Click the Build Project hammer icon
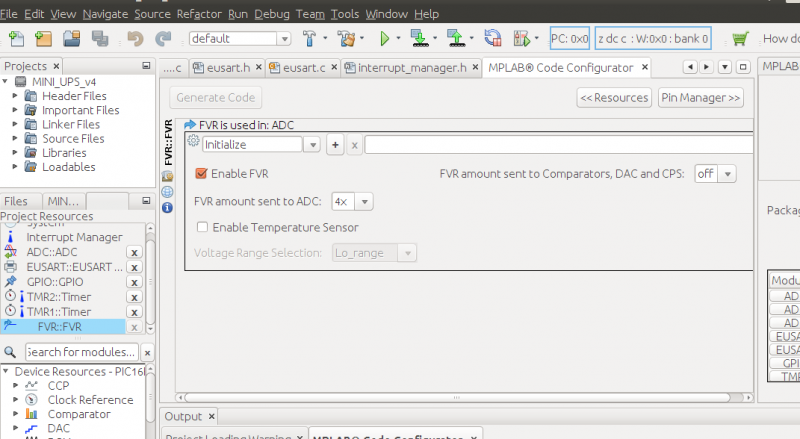Image resolution: width=800 pixels, height=439 pixels. 310,39
